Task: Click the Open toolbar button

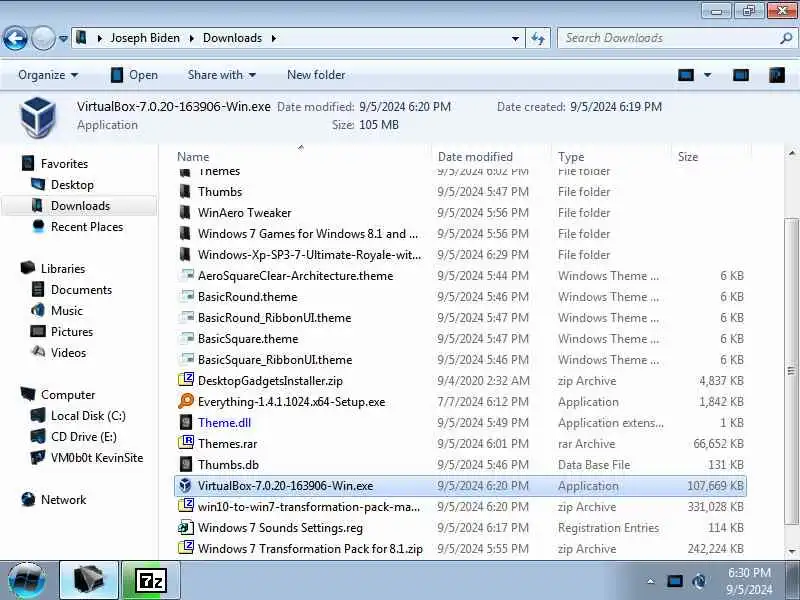Action: tap(135, 75)
